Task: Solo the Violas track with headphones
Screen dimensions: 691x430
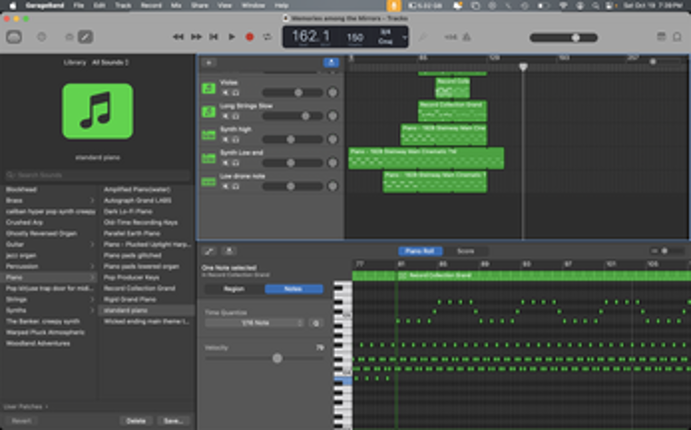Action: click(x=236, y=93)
